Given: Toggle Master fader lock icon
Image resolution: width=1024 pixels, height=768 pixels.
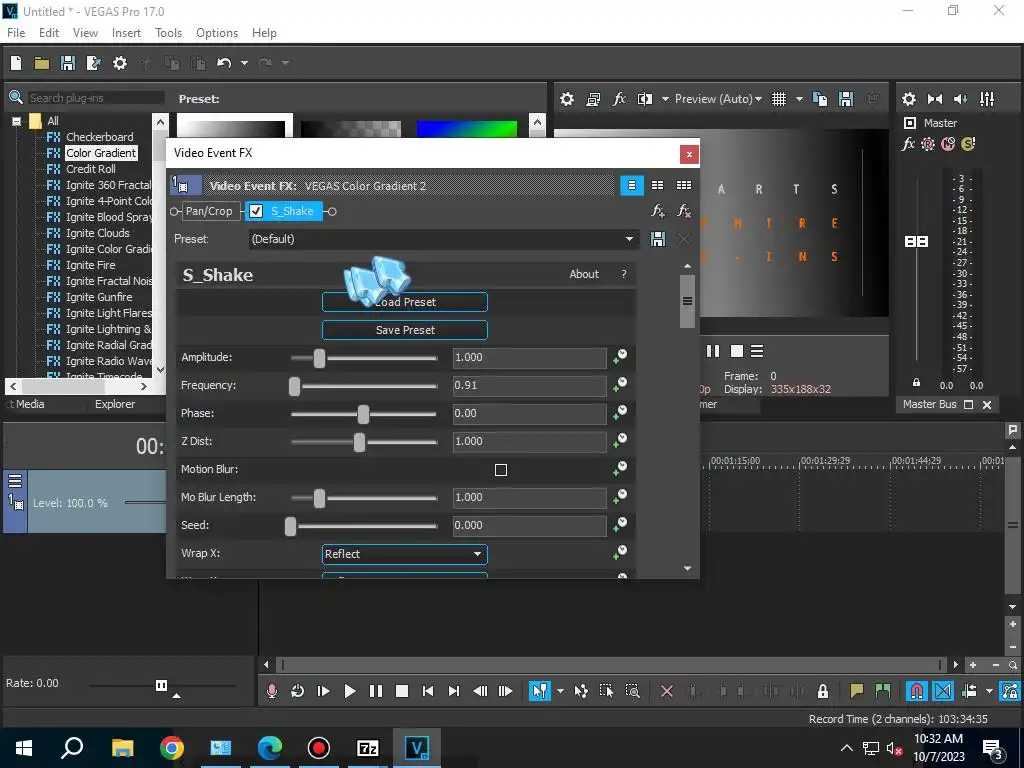Looking at the screenshot, I should point(916,383).
